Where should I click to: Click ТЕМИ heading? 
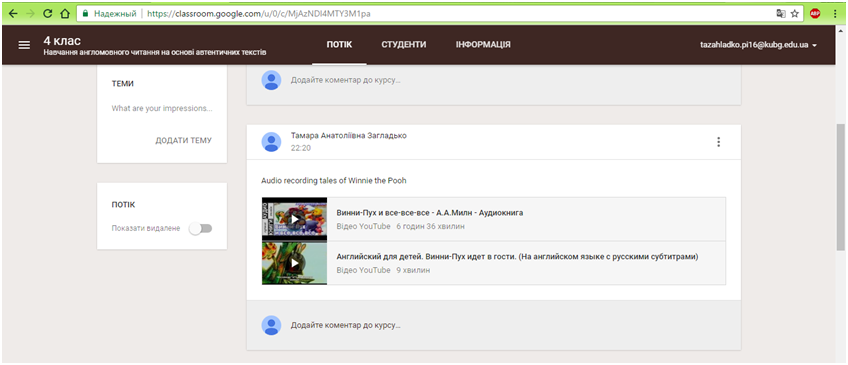pos(122,84)
